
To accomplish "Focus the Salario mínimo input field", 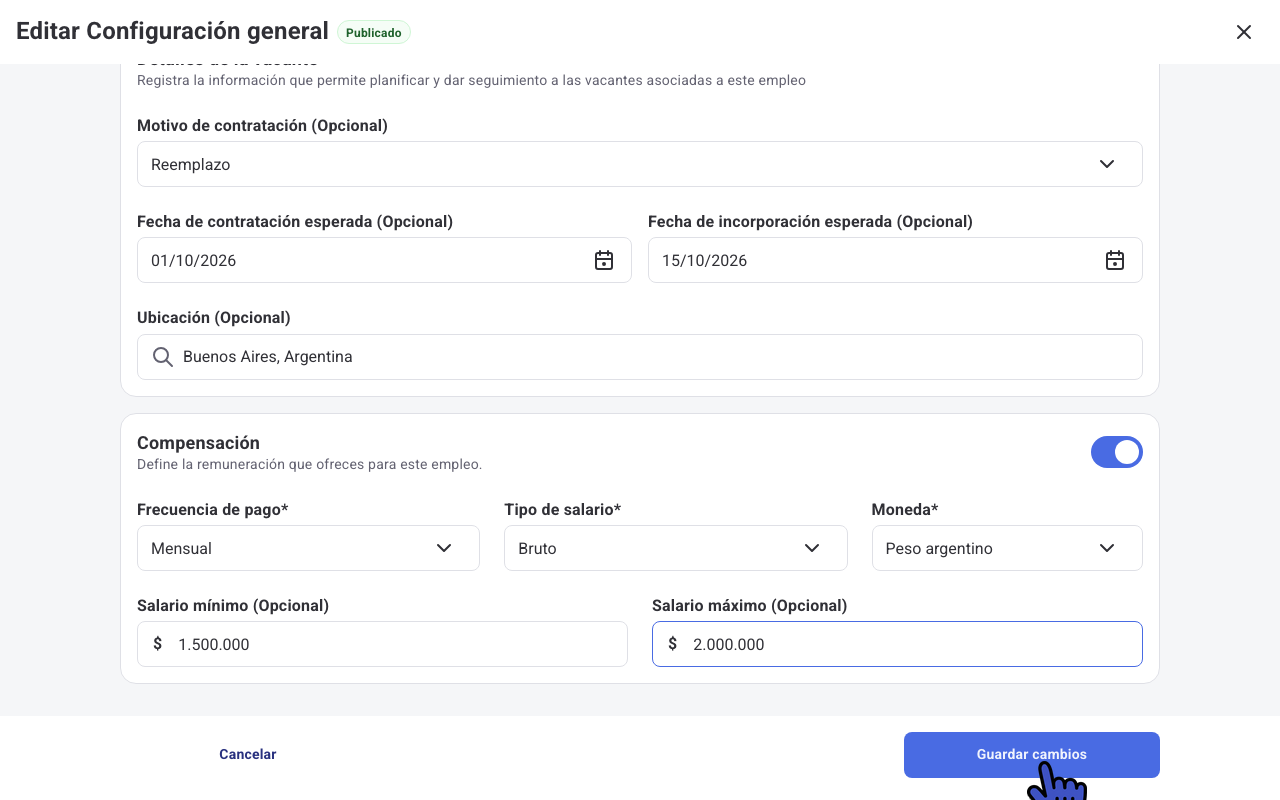I will pos(382,644).
